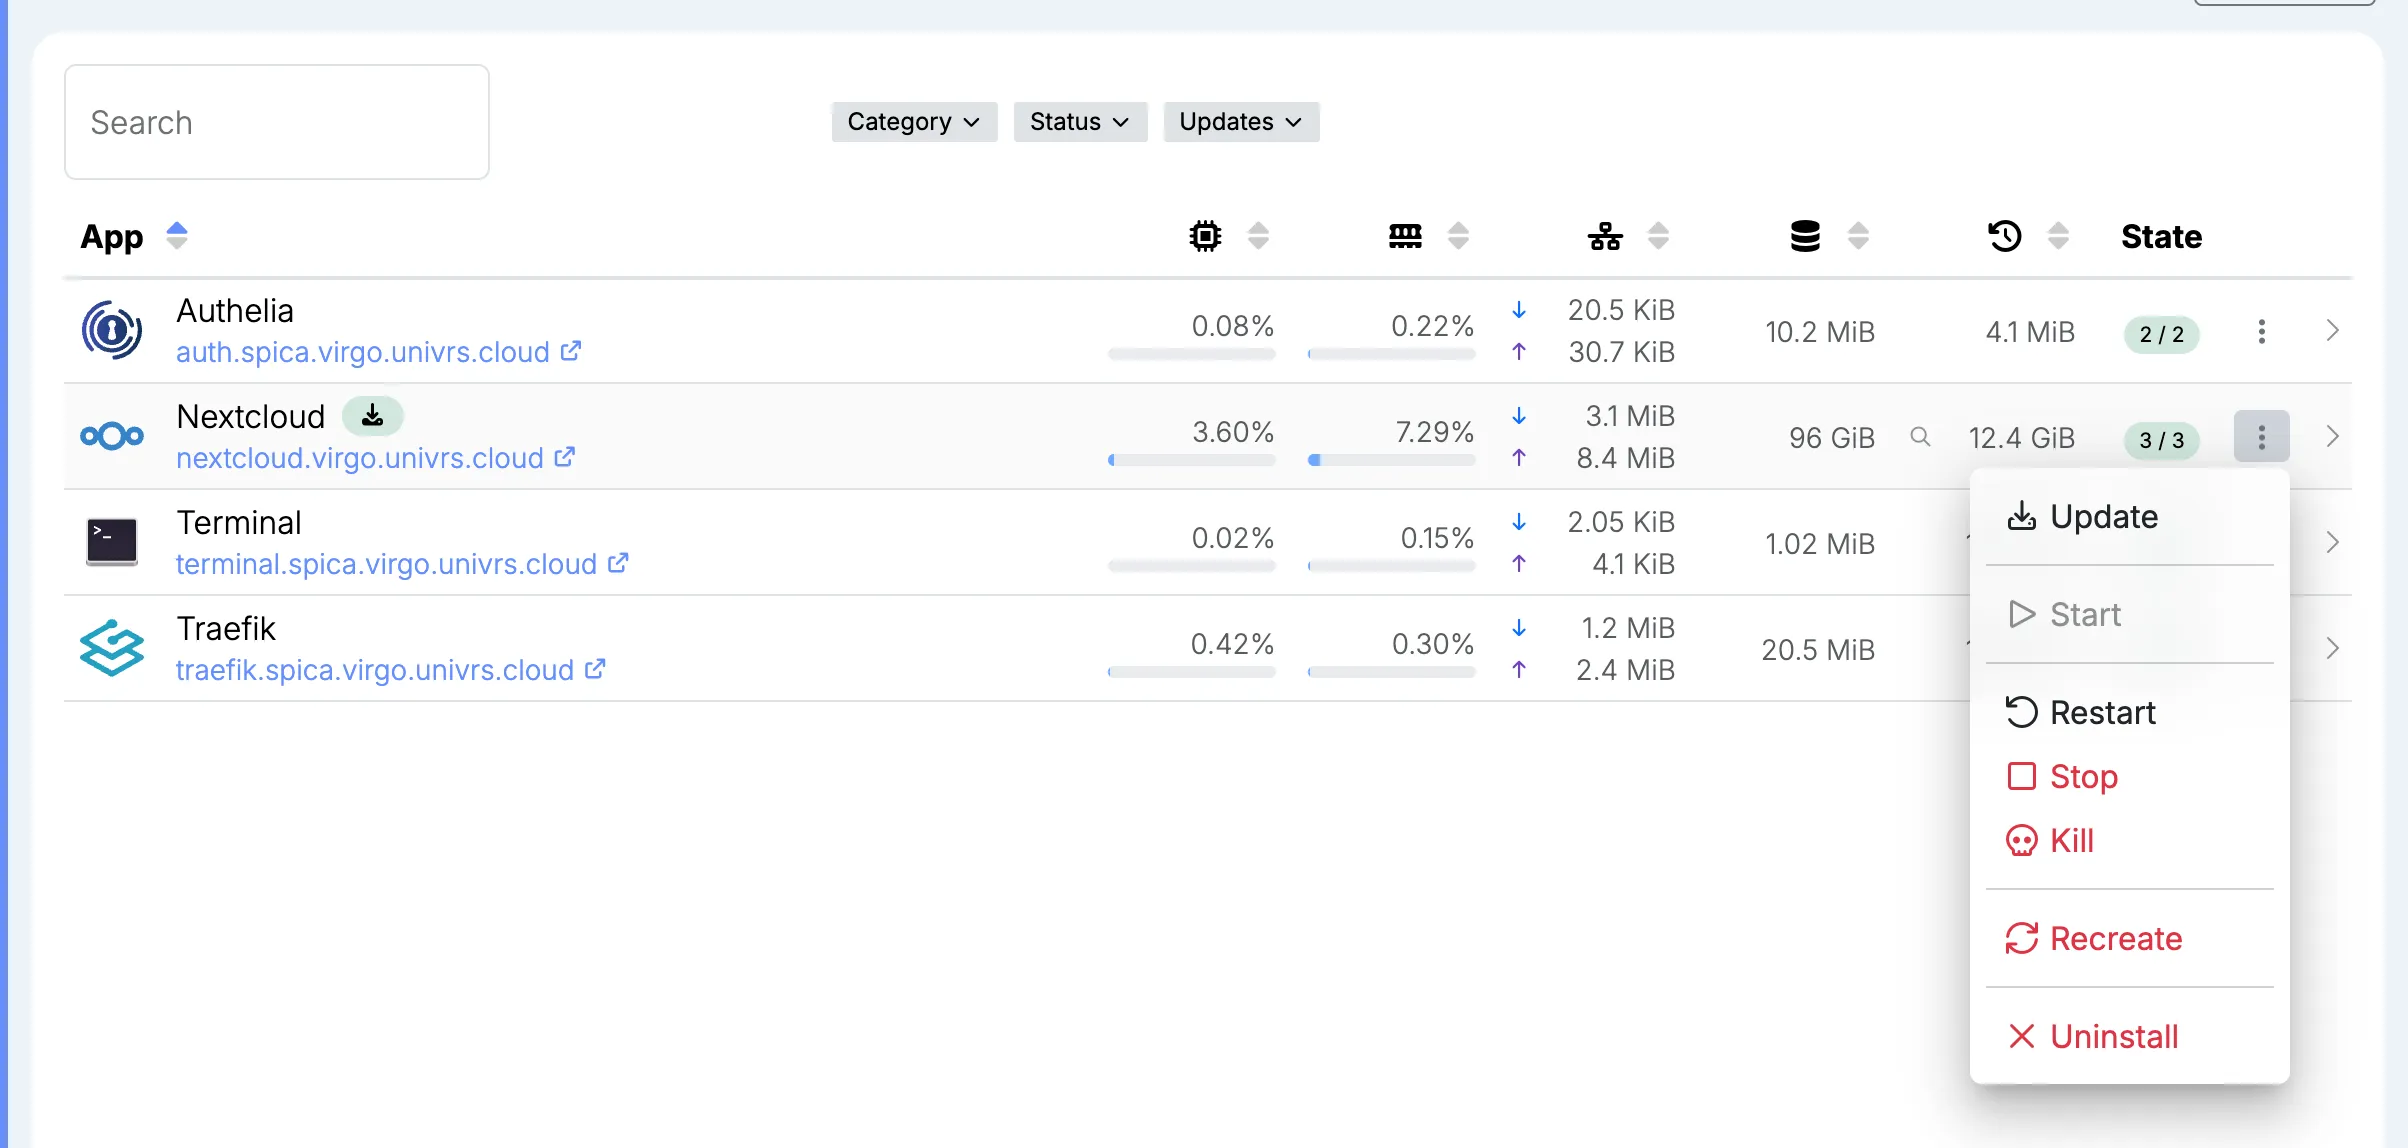
Task: Click the update-available badge next to Nextcloud
Action: 373,415
